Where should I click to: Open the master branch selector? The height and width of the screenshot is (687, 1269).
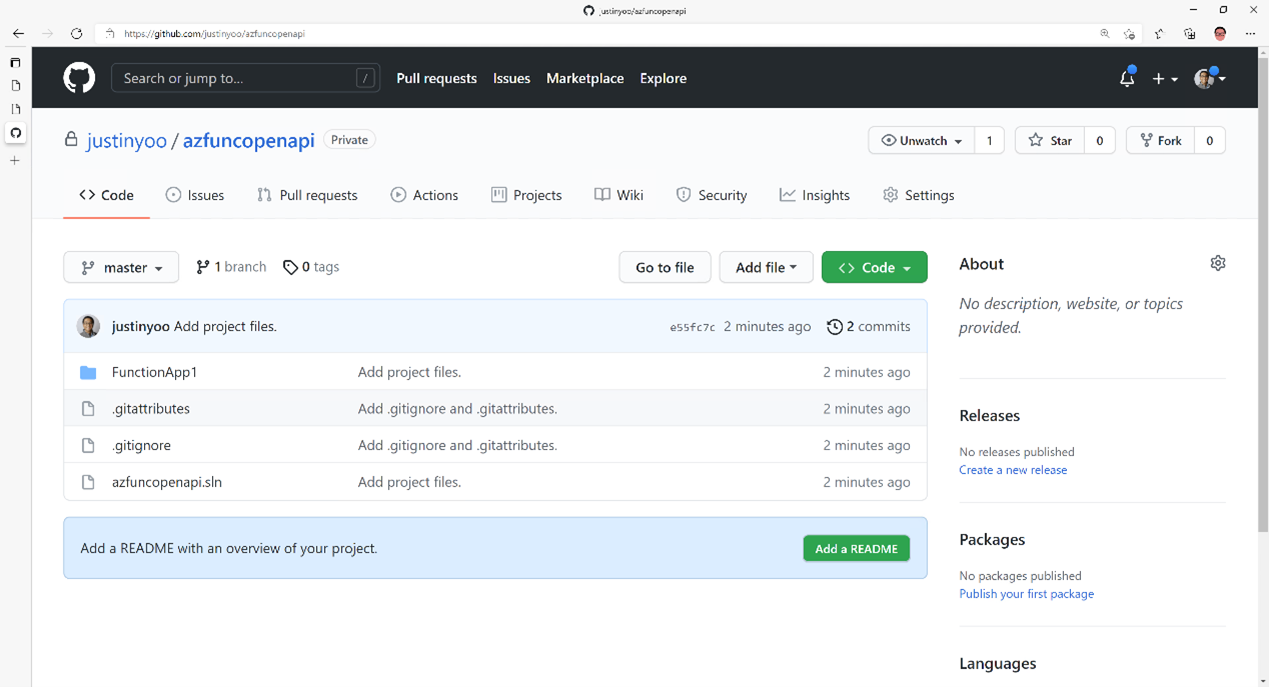click(x=121, y=267)
